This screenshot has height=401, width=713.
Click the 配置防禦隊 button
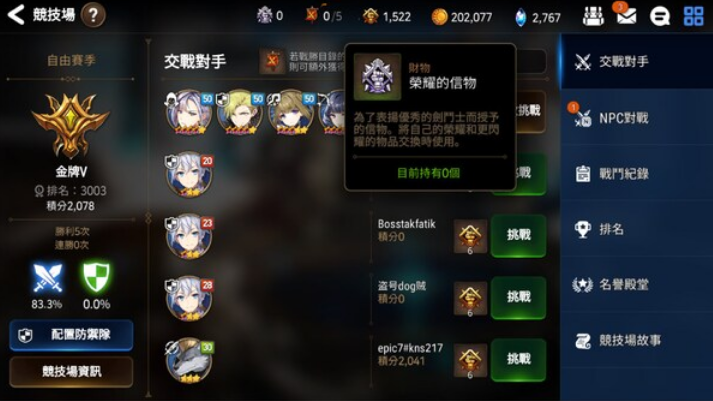point(71,335)
